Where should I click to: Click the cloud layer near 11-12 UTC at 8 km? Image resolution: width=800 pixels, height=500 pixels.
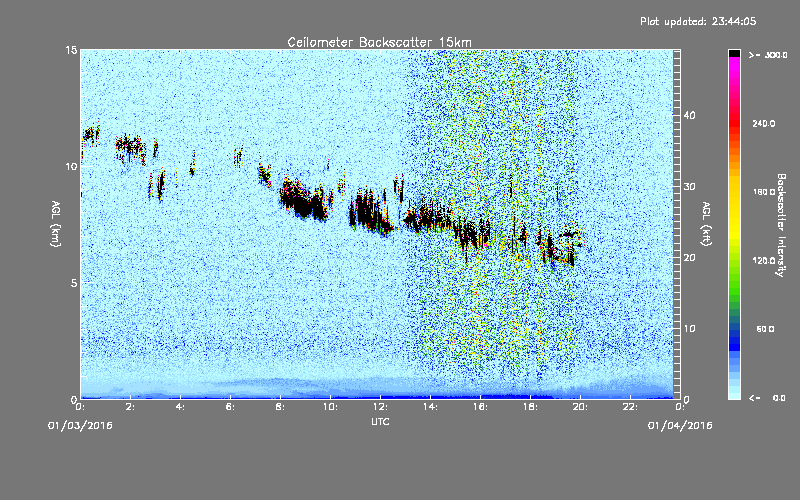click(371, 212)
